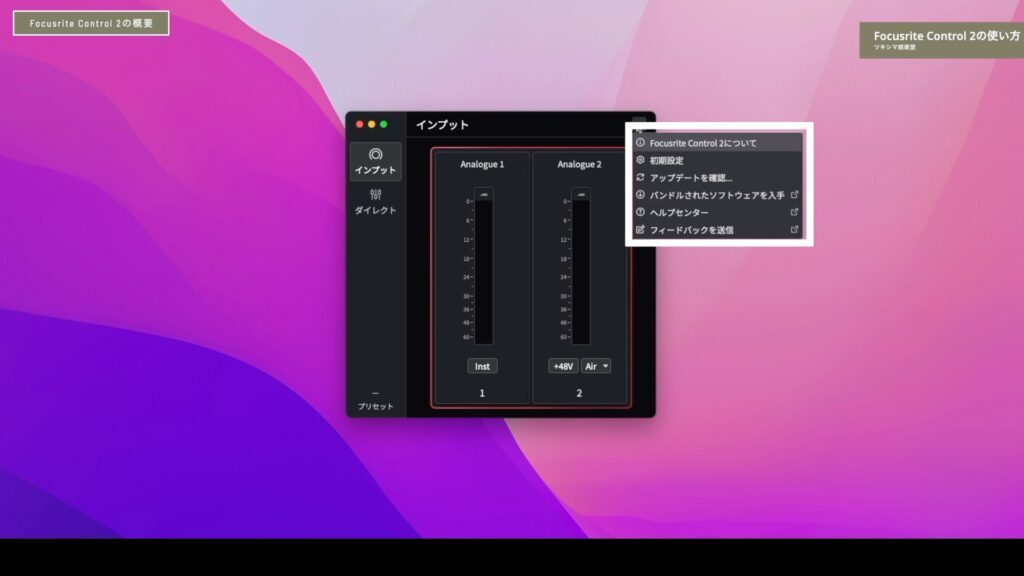
Task: Open the Air mode dropdown on Analogue 2
Action: click(x=597, y=366)
